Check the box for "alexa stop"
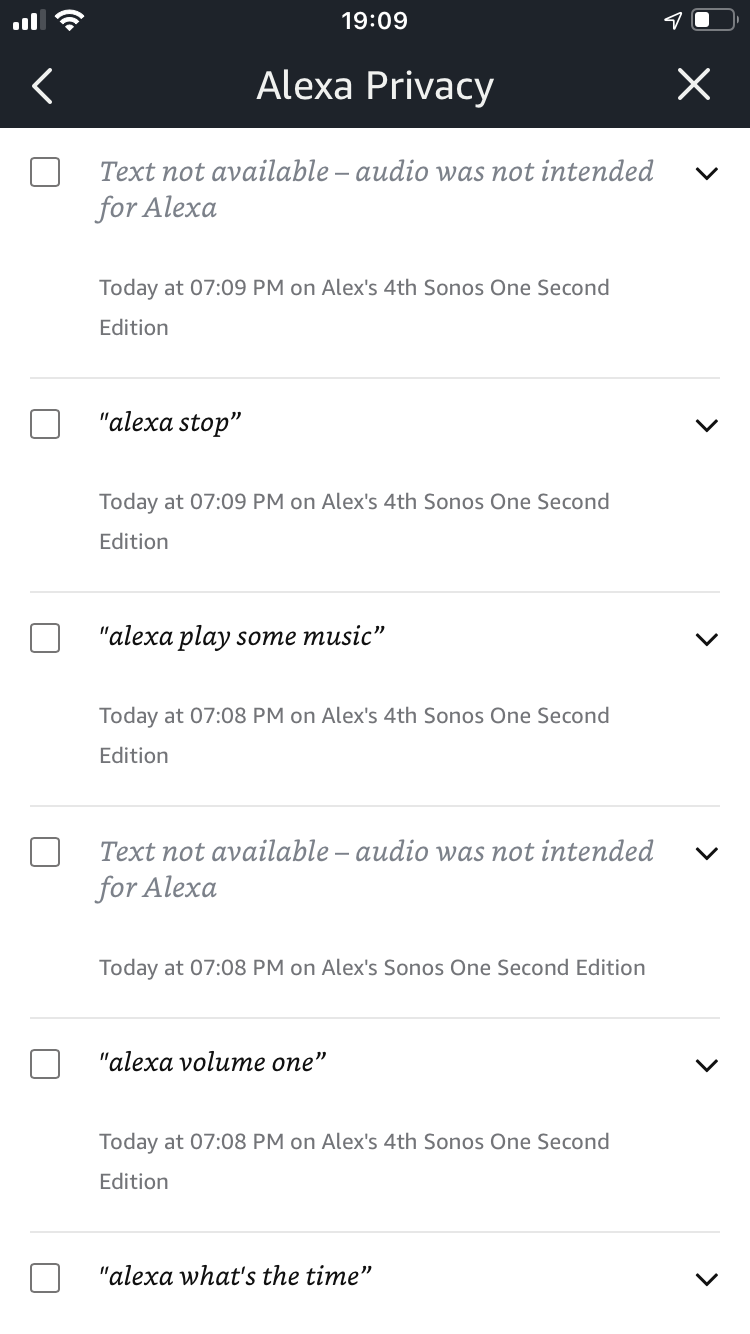 point(45,424)
